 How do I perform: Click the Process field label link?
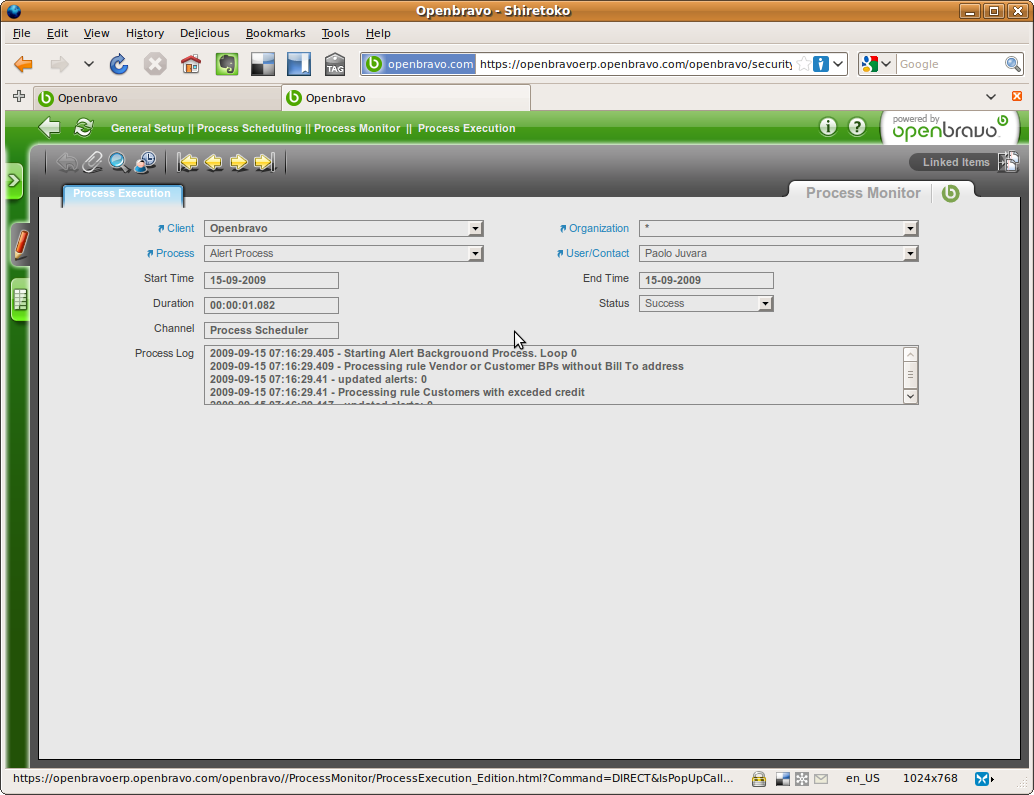coord(175,254)
